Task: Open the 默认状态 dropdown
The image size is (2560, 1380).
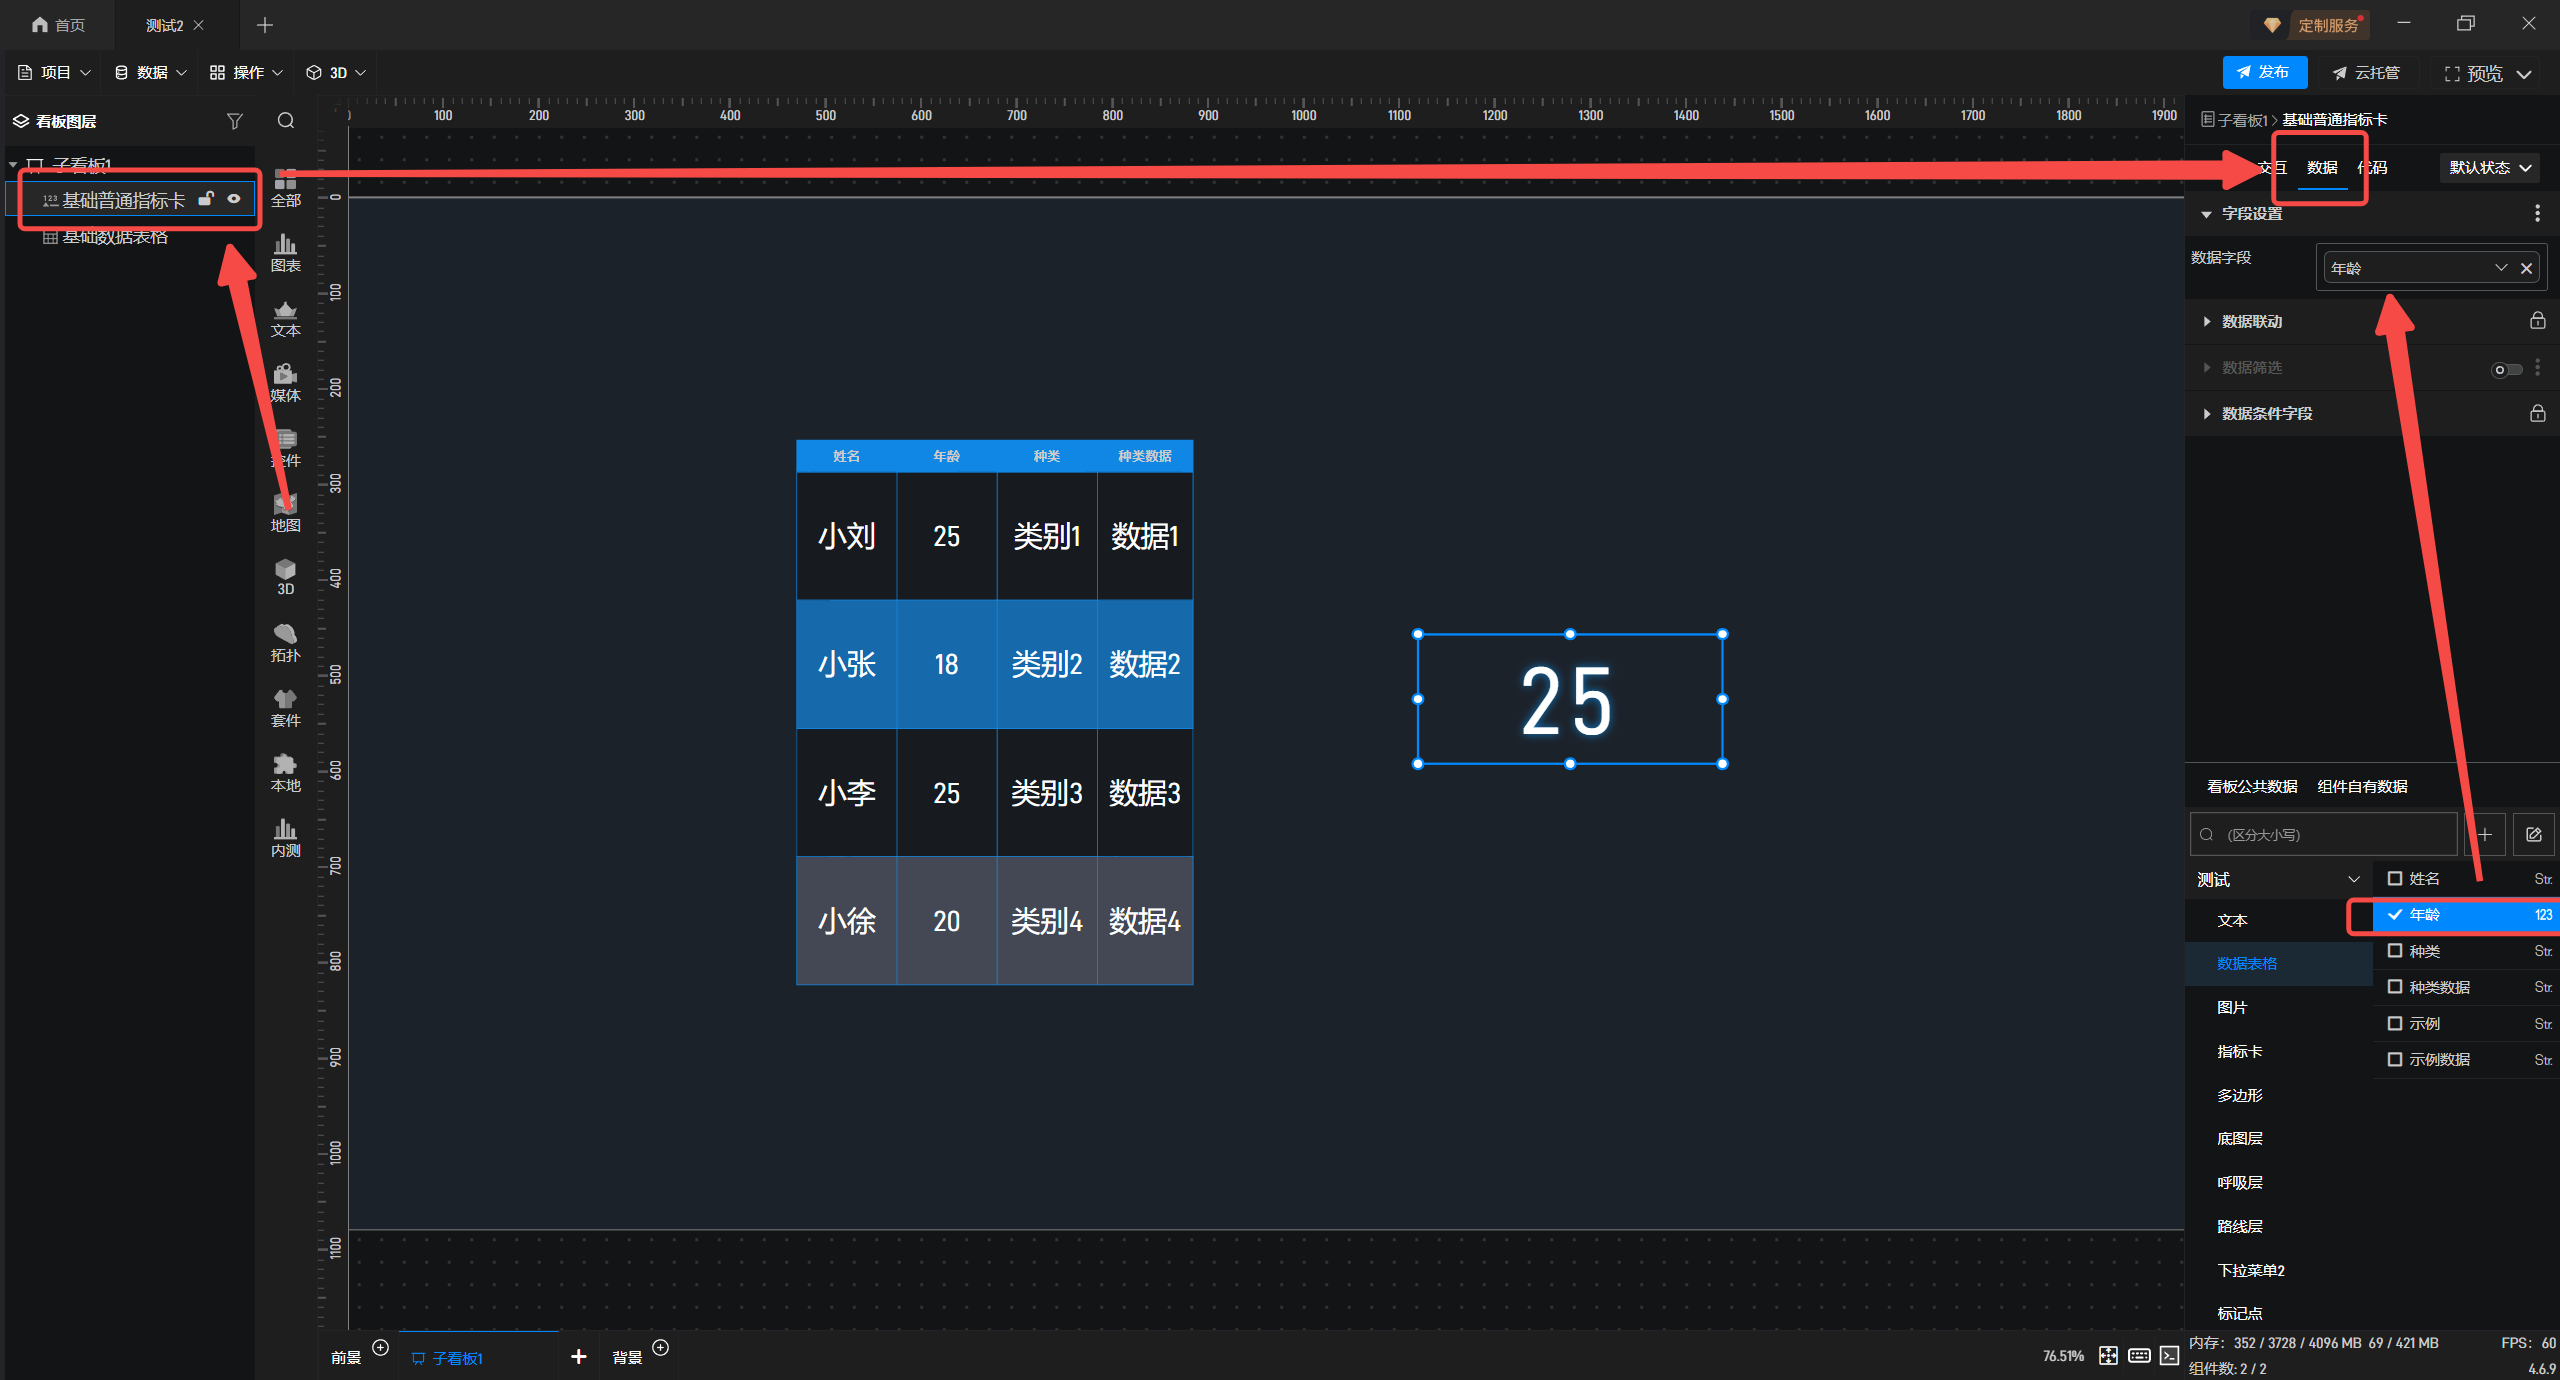Action: click(x=2489, y=167)
